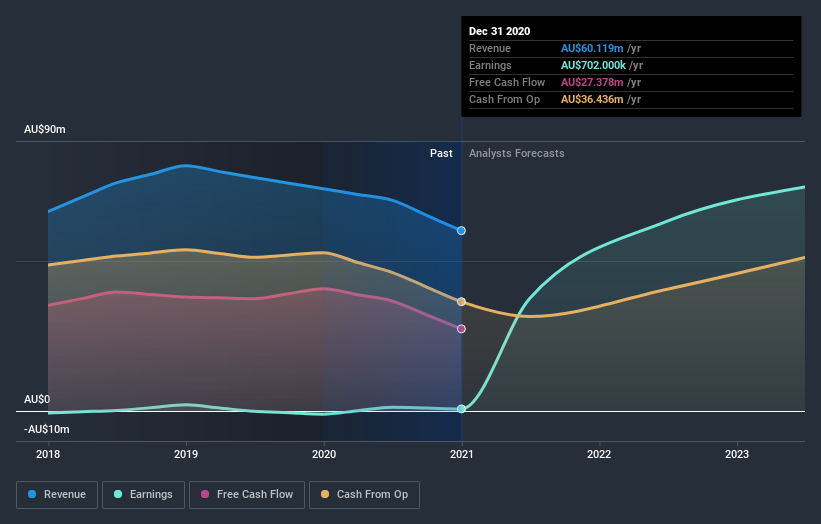Click the Revenue row label in tooltip
Image resolution: width=821 pixels, height=524 pixels.
click(x=490, y=48)
